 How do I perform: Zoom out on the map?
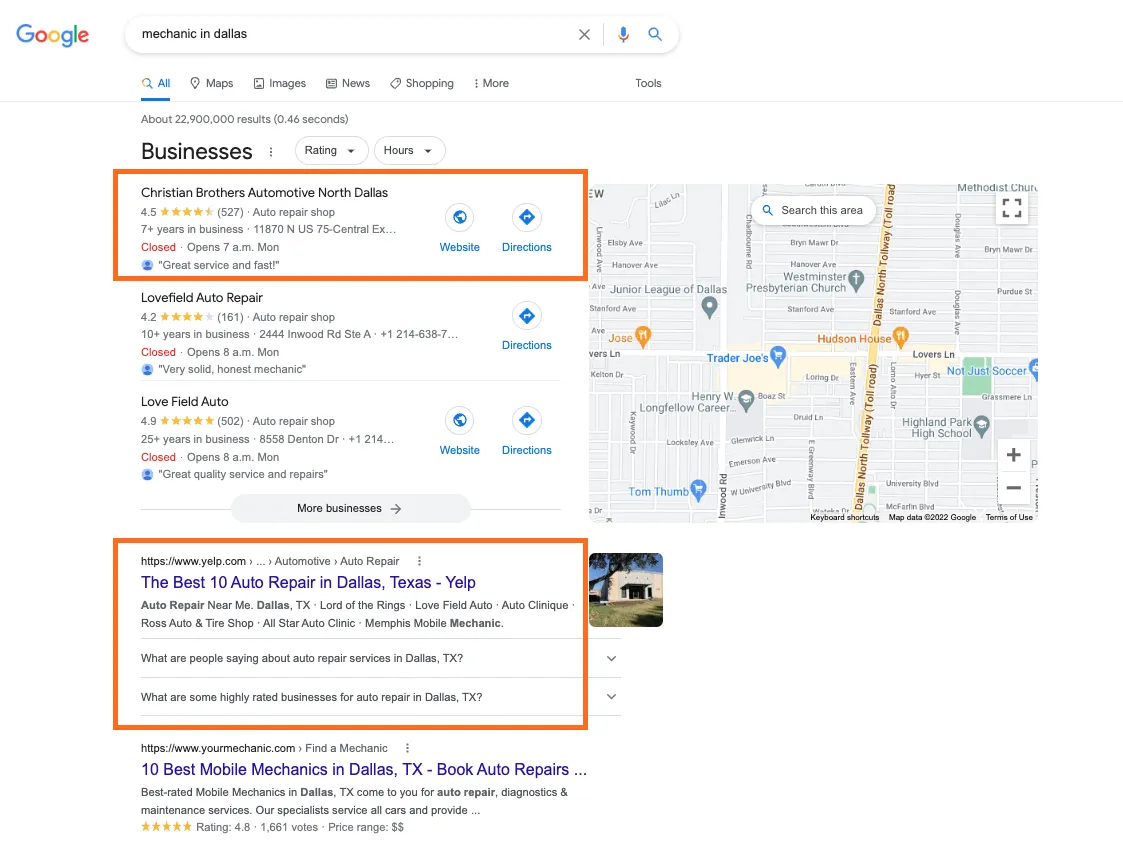coord(1013,488)
